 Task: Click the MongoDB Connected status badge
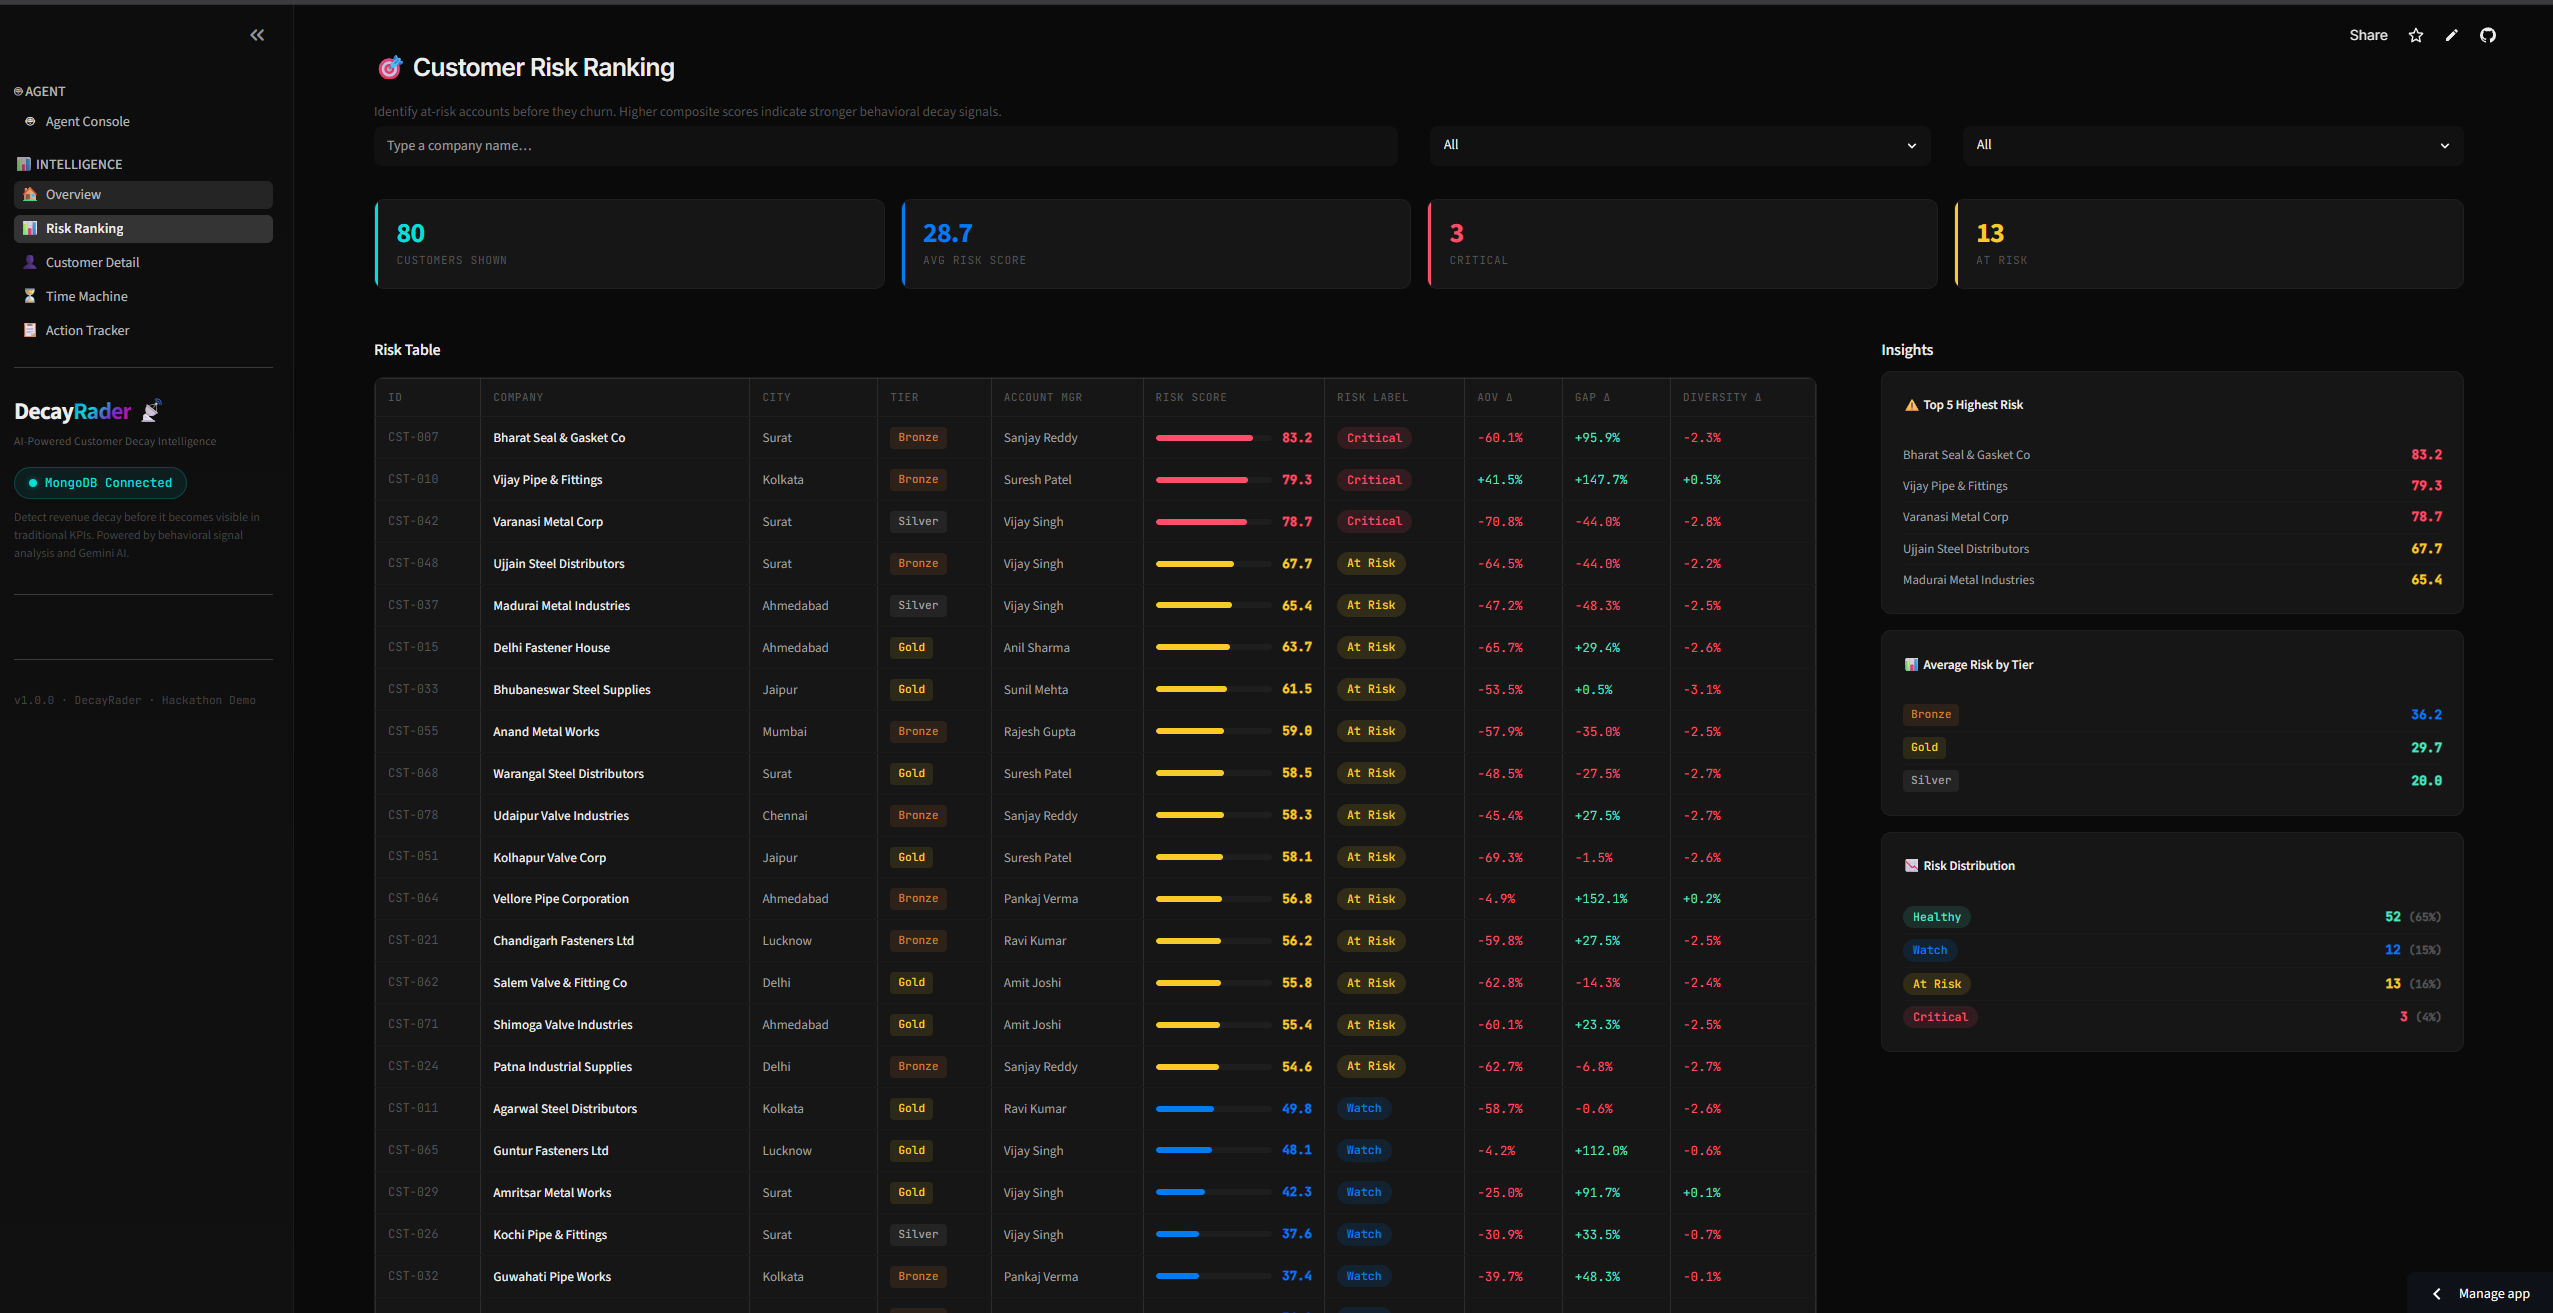(x=100, y=483)
